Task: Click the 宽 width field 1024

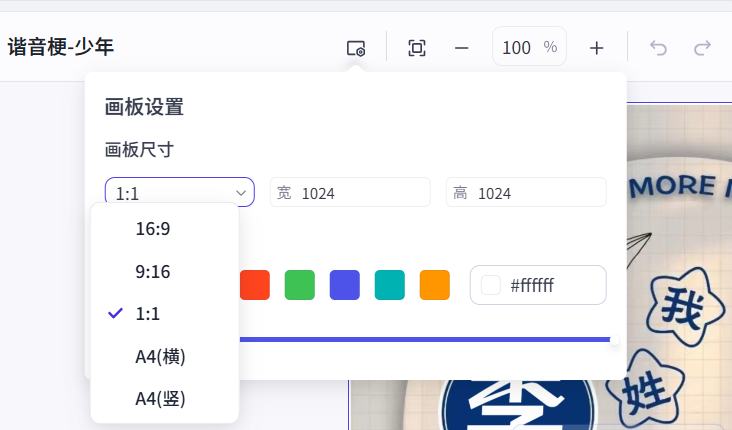Action: click(350, 192)
